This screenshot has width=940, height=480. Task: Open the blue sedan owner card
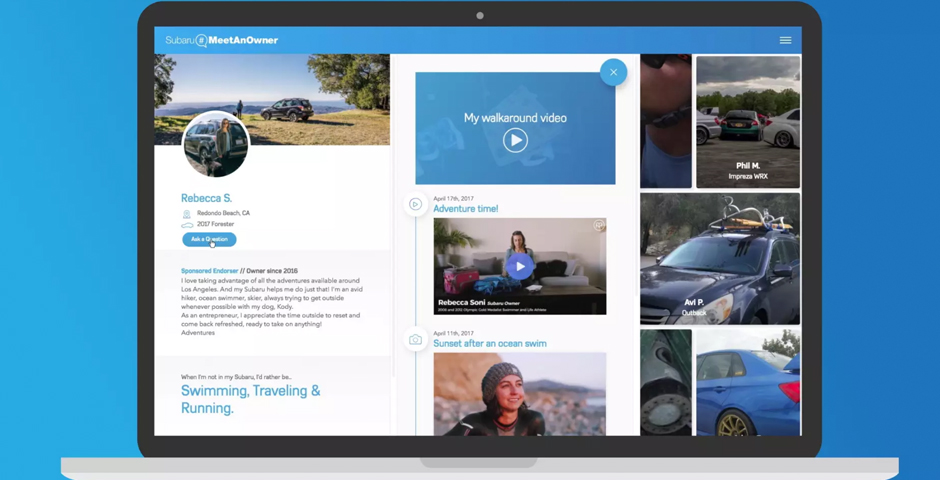click(x=748, y=382)
